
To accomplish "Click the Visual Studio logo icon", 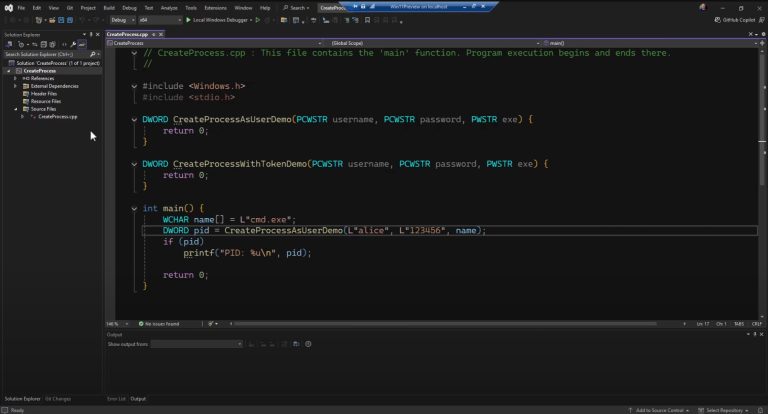I will (7, 7).
